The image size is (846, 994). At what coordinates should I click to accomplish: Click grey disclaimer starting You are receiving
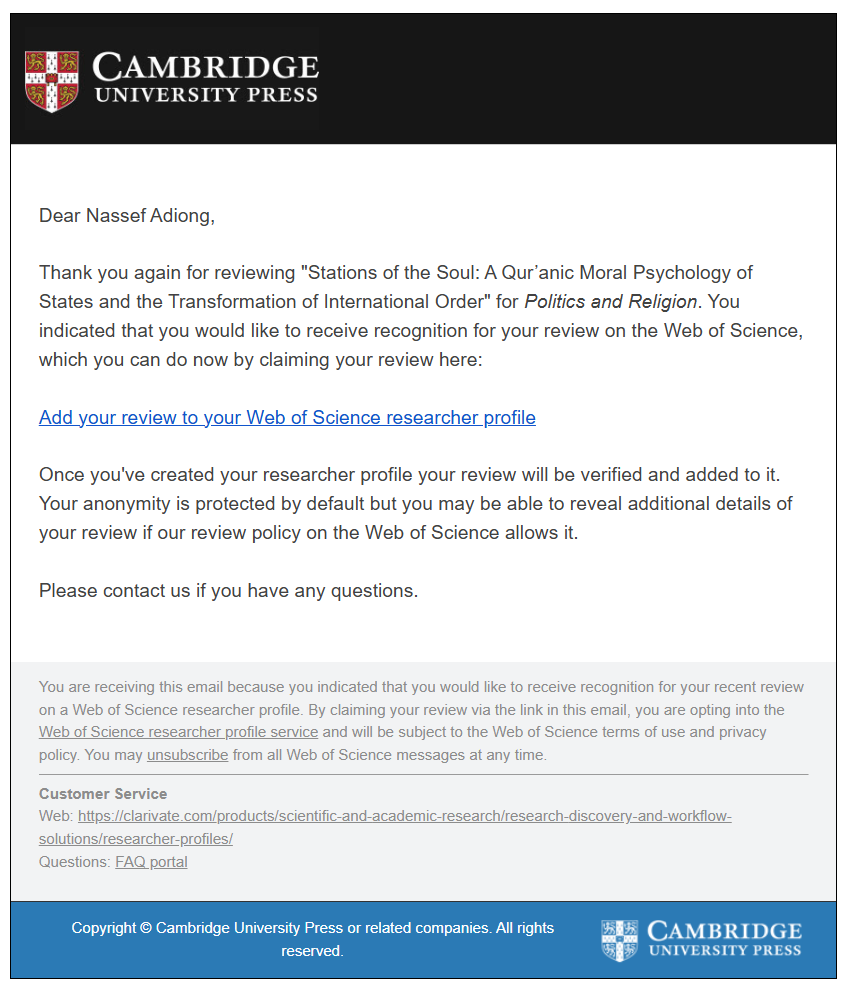[x=421, y=721]
